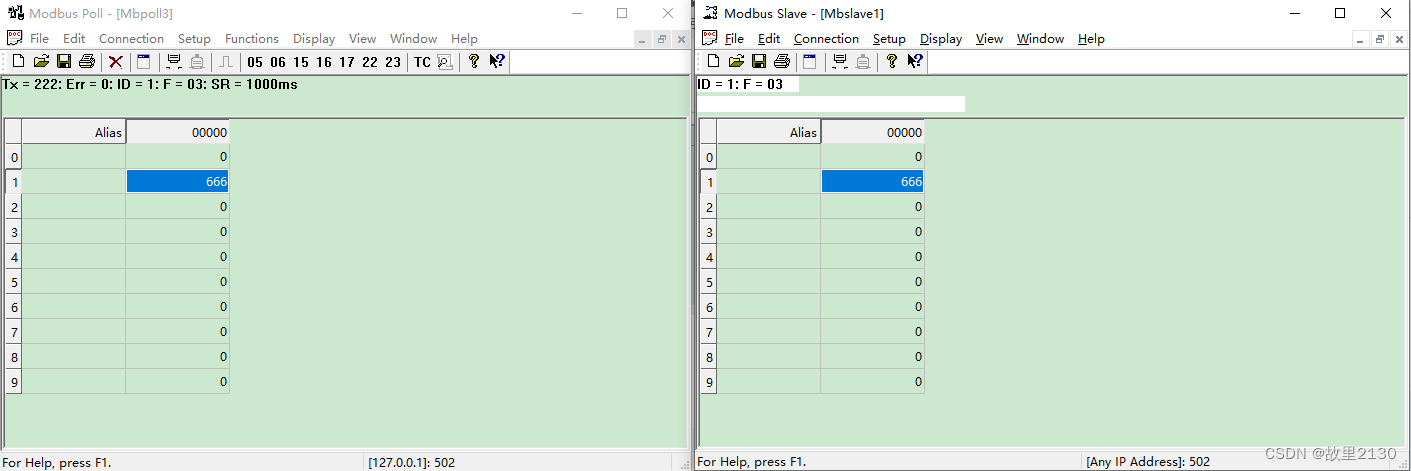Image resolution: width=1411 pixels, height=471 pixels.
Task: Open Window menu in Modbus Poll
Action: click(413, 39)
